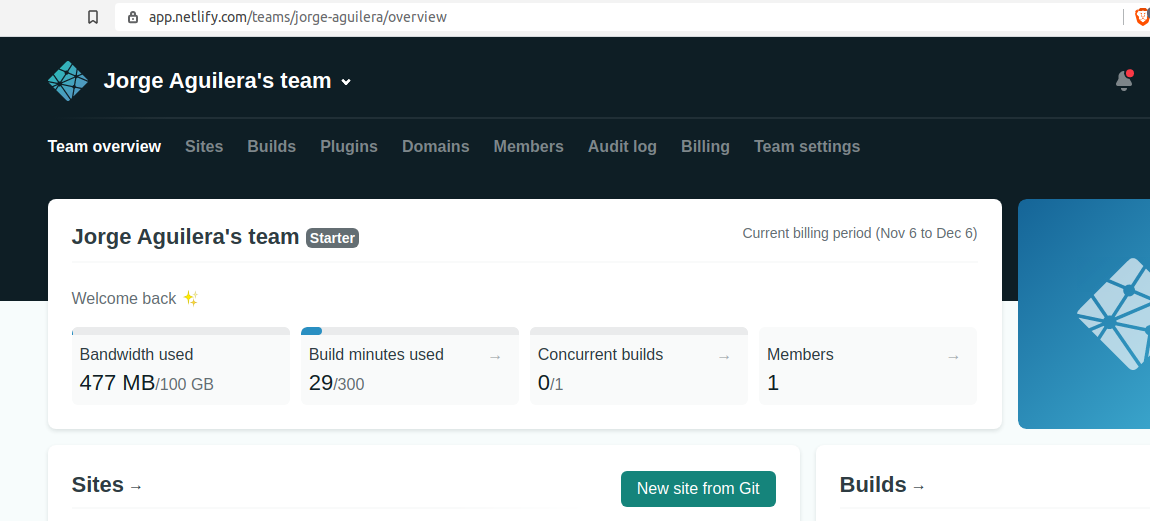1150x521 pixels.
Task: Click the 29/300 build minutes value
Action: coord(337,383)
